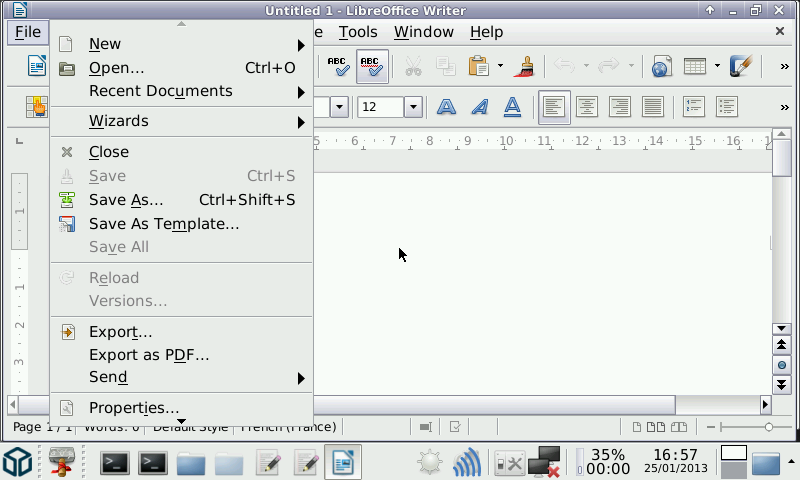Viewport: 800px width, 480px height.
Task: Click the Bold letter A icon
Action: point(446,107)
